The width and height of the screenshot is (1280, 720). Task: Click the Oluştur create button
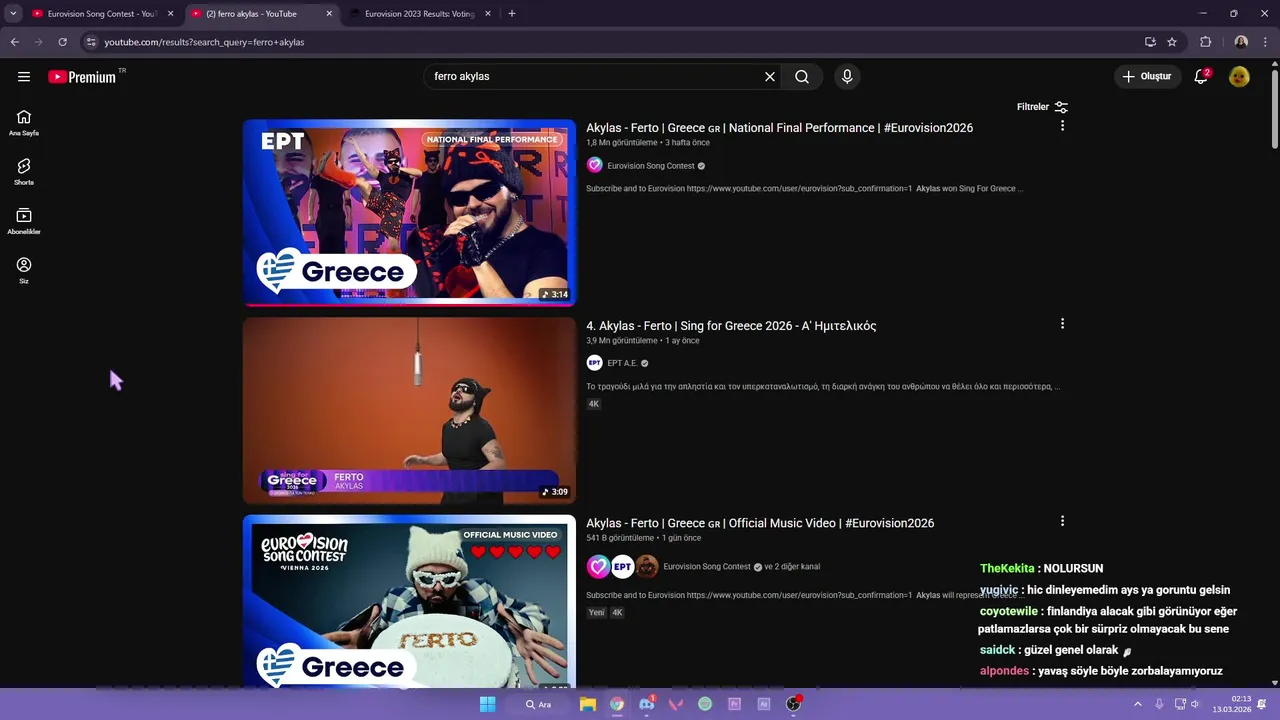coord(1147,76)
